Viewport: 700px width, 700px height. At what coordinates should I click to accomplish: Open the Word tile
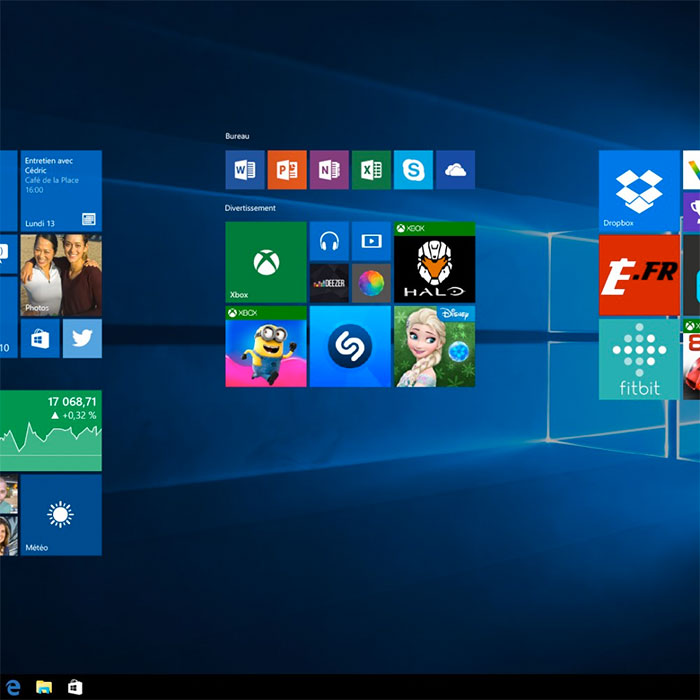click(245, 170)
